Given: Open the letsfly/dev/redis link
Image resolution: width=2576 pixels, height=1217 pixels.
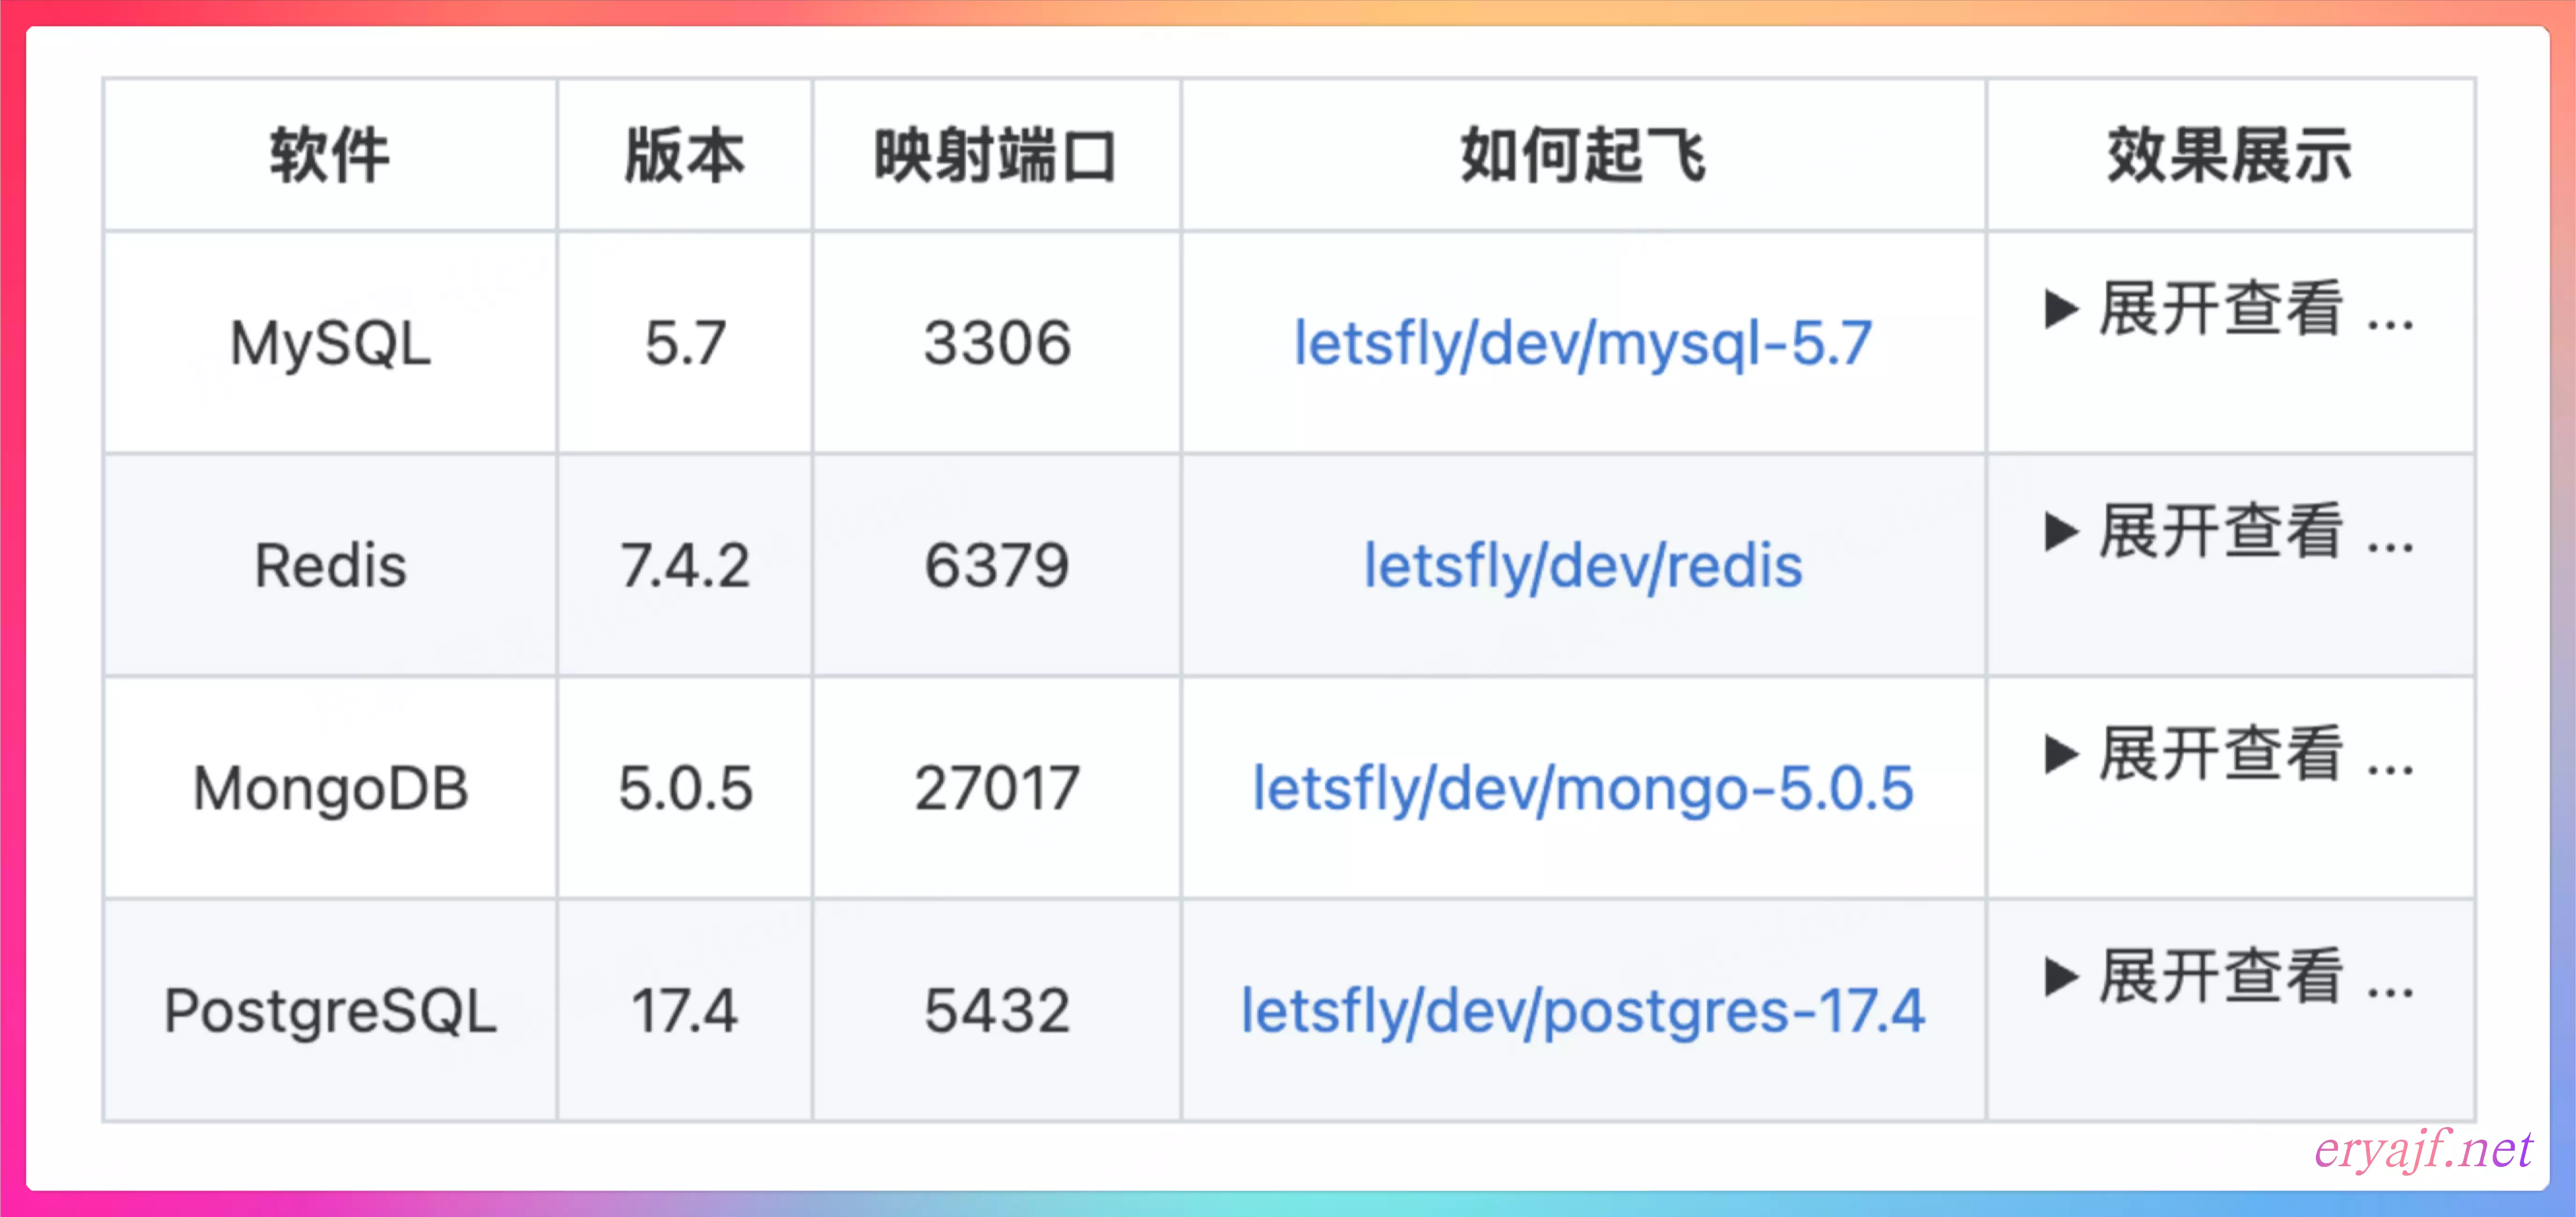Looking at the screenshot, I should click(x=1582, y=566).
